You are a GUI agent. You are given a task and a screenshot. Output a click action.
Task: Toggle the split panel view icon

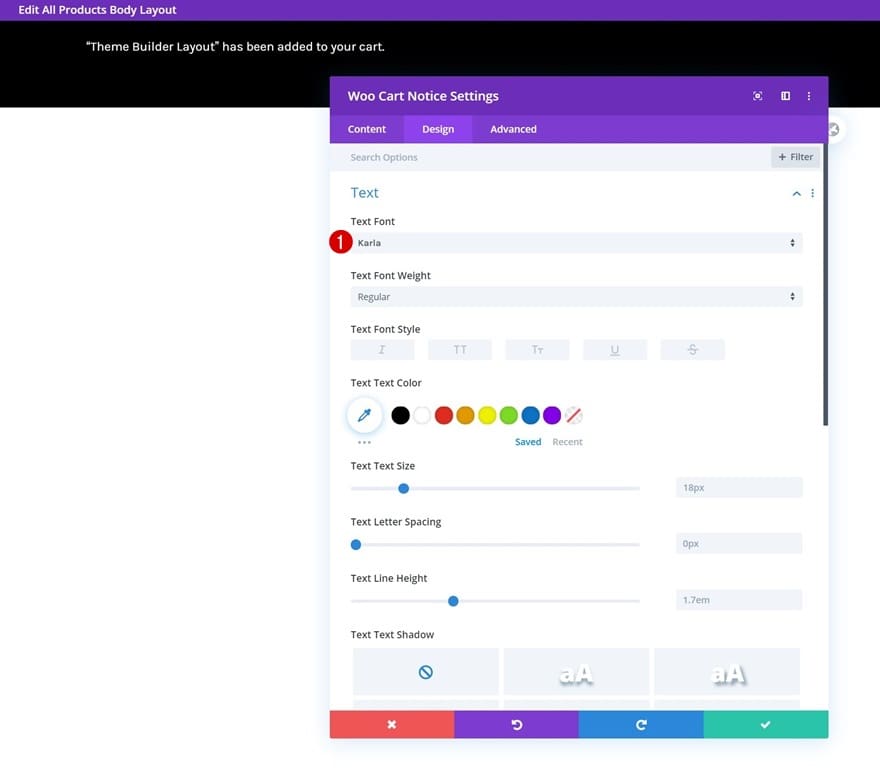(x=785, y=96)
